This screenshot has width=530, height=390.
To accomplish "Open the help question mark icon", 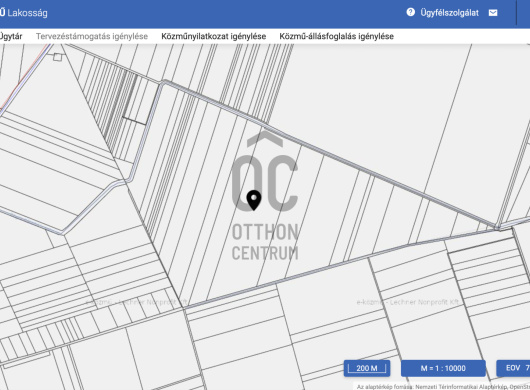I will 410,13.
